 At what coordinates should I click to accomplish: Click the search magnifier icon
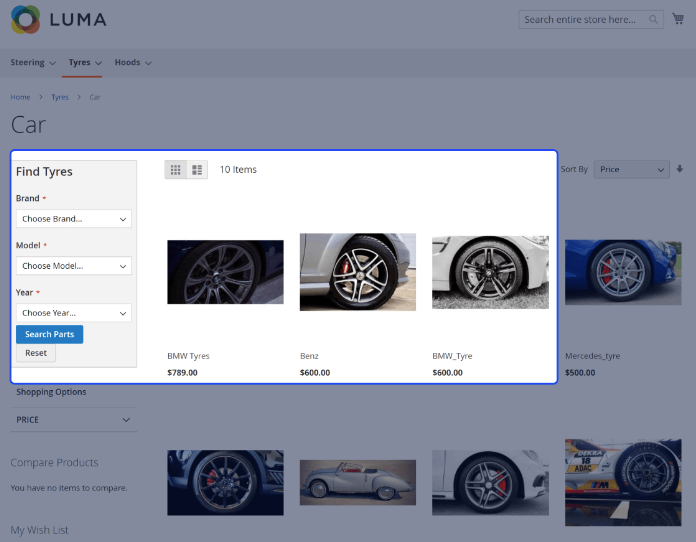point(653,20)
